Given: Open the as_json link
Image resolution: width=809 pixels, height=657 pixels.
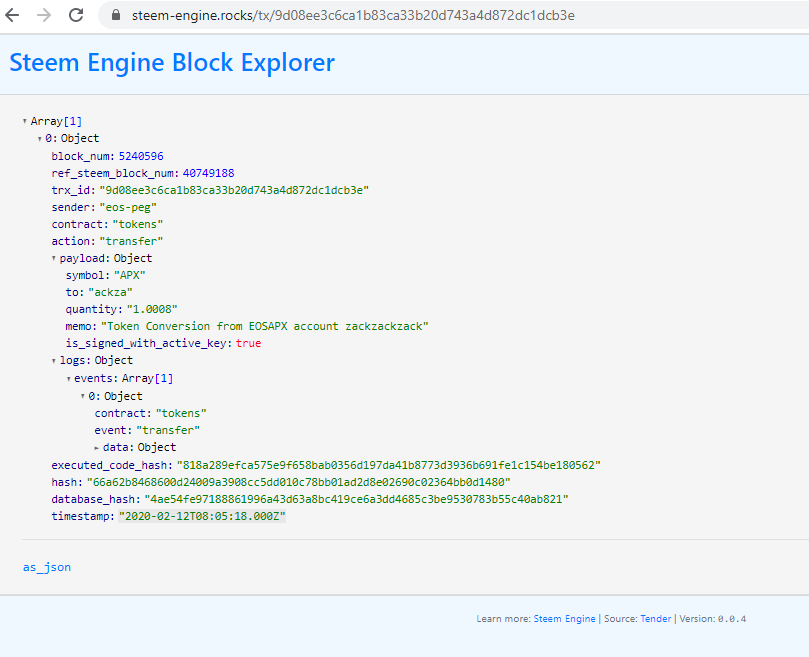Looking at the screenshot, I should point(47,567).
